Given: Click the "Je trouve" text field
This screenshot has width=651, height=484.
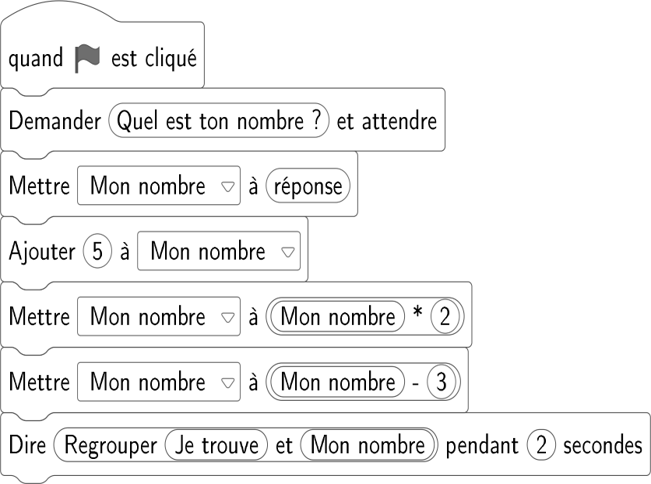Looking at the screenshot, I should pyautogui.click(x=217, y=446).
